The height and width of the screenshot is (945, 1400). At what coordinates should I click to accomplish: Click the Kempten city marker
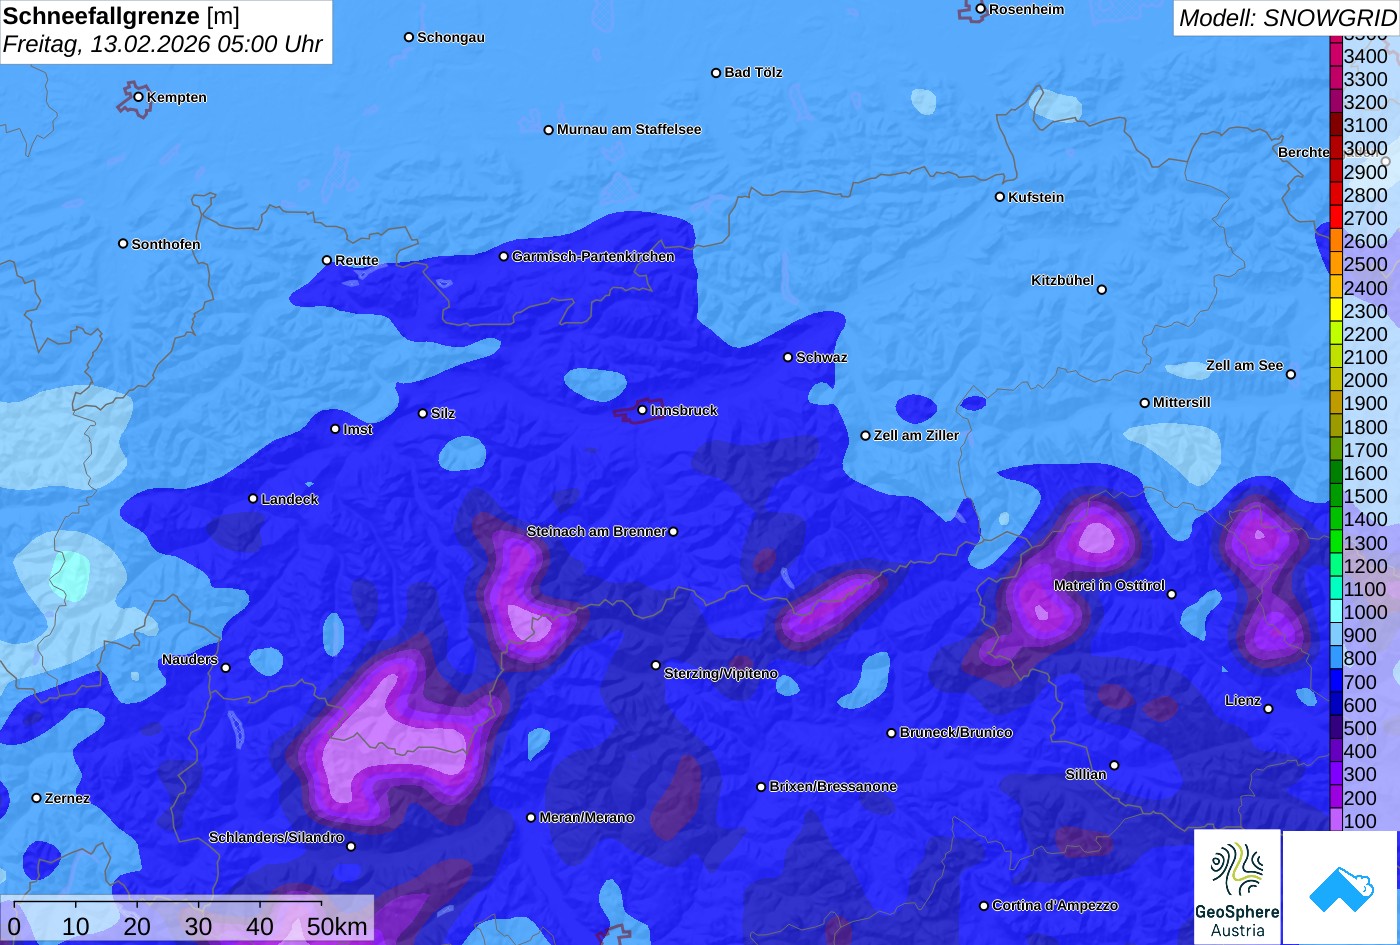(x=138, y=97)
